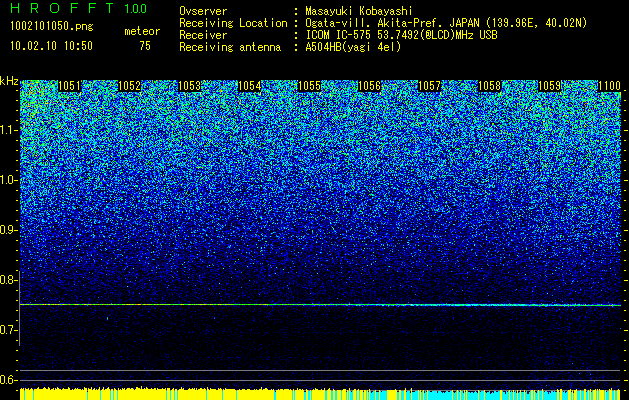629x400 pixels.
Task: Click the 1058 time marker
Action: click(489, 86)
